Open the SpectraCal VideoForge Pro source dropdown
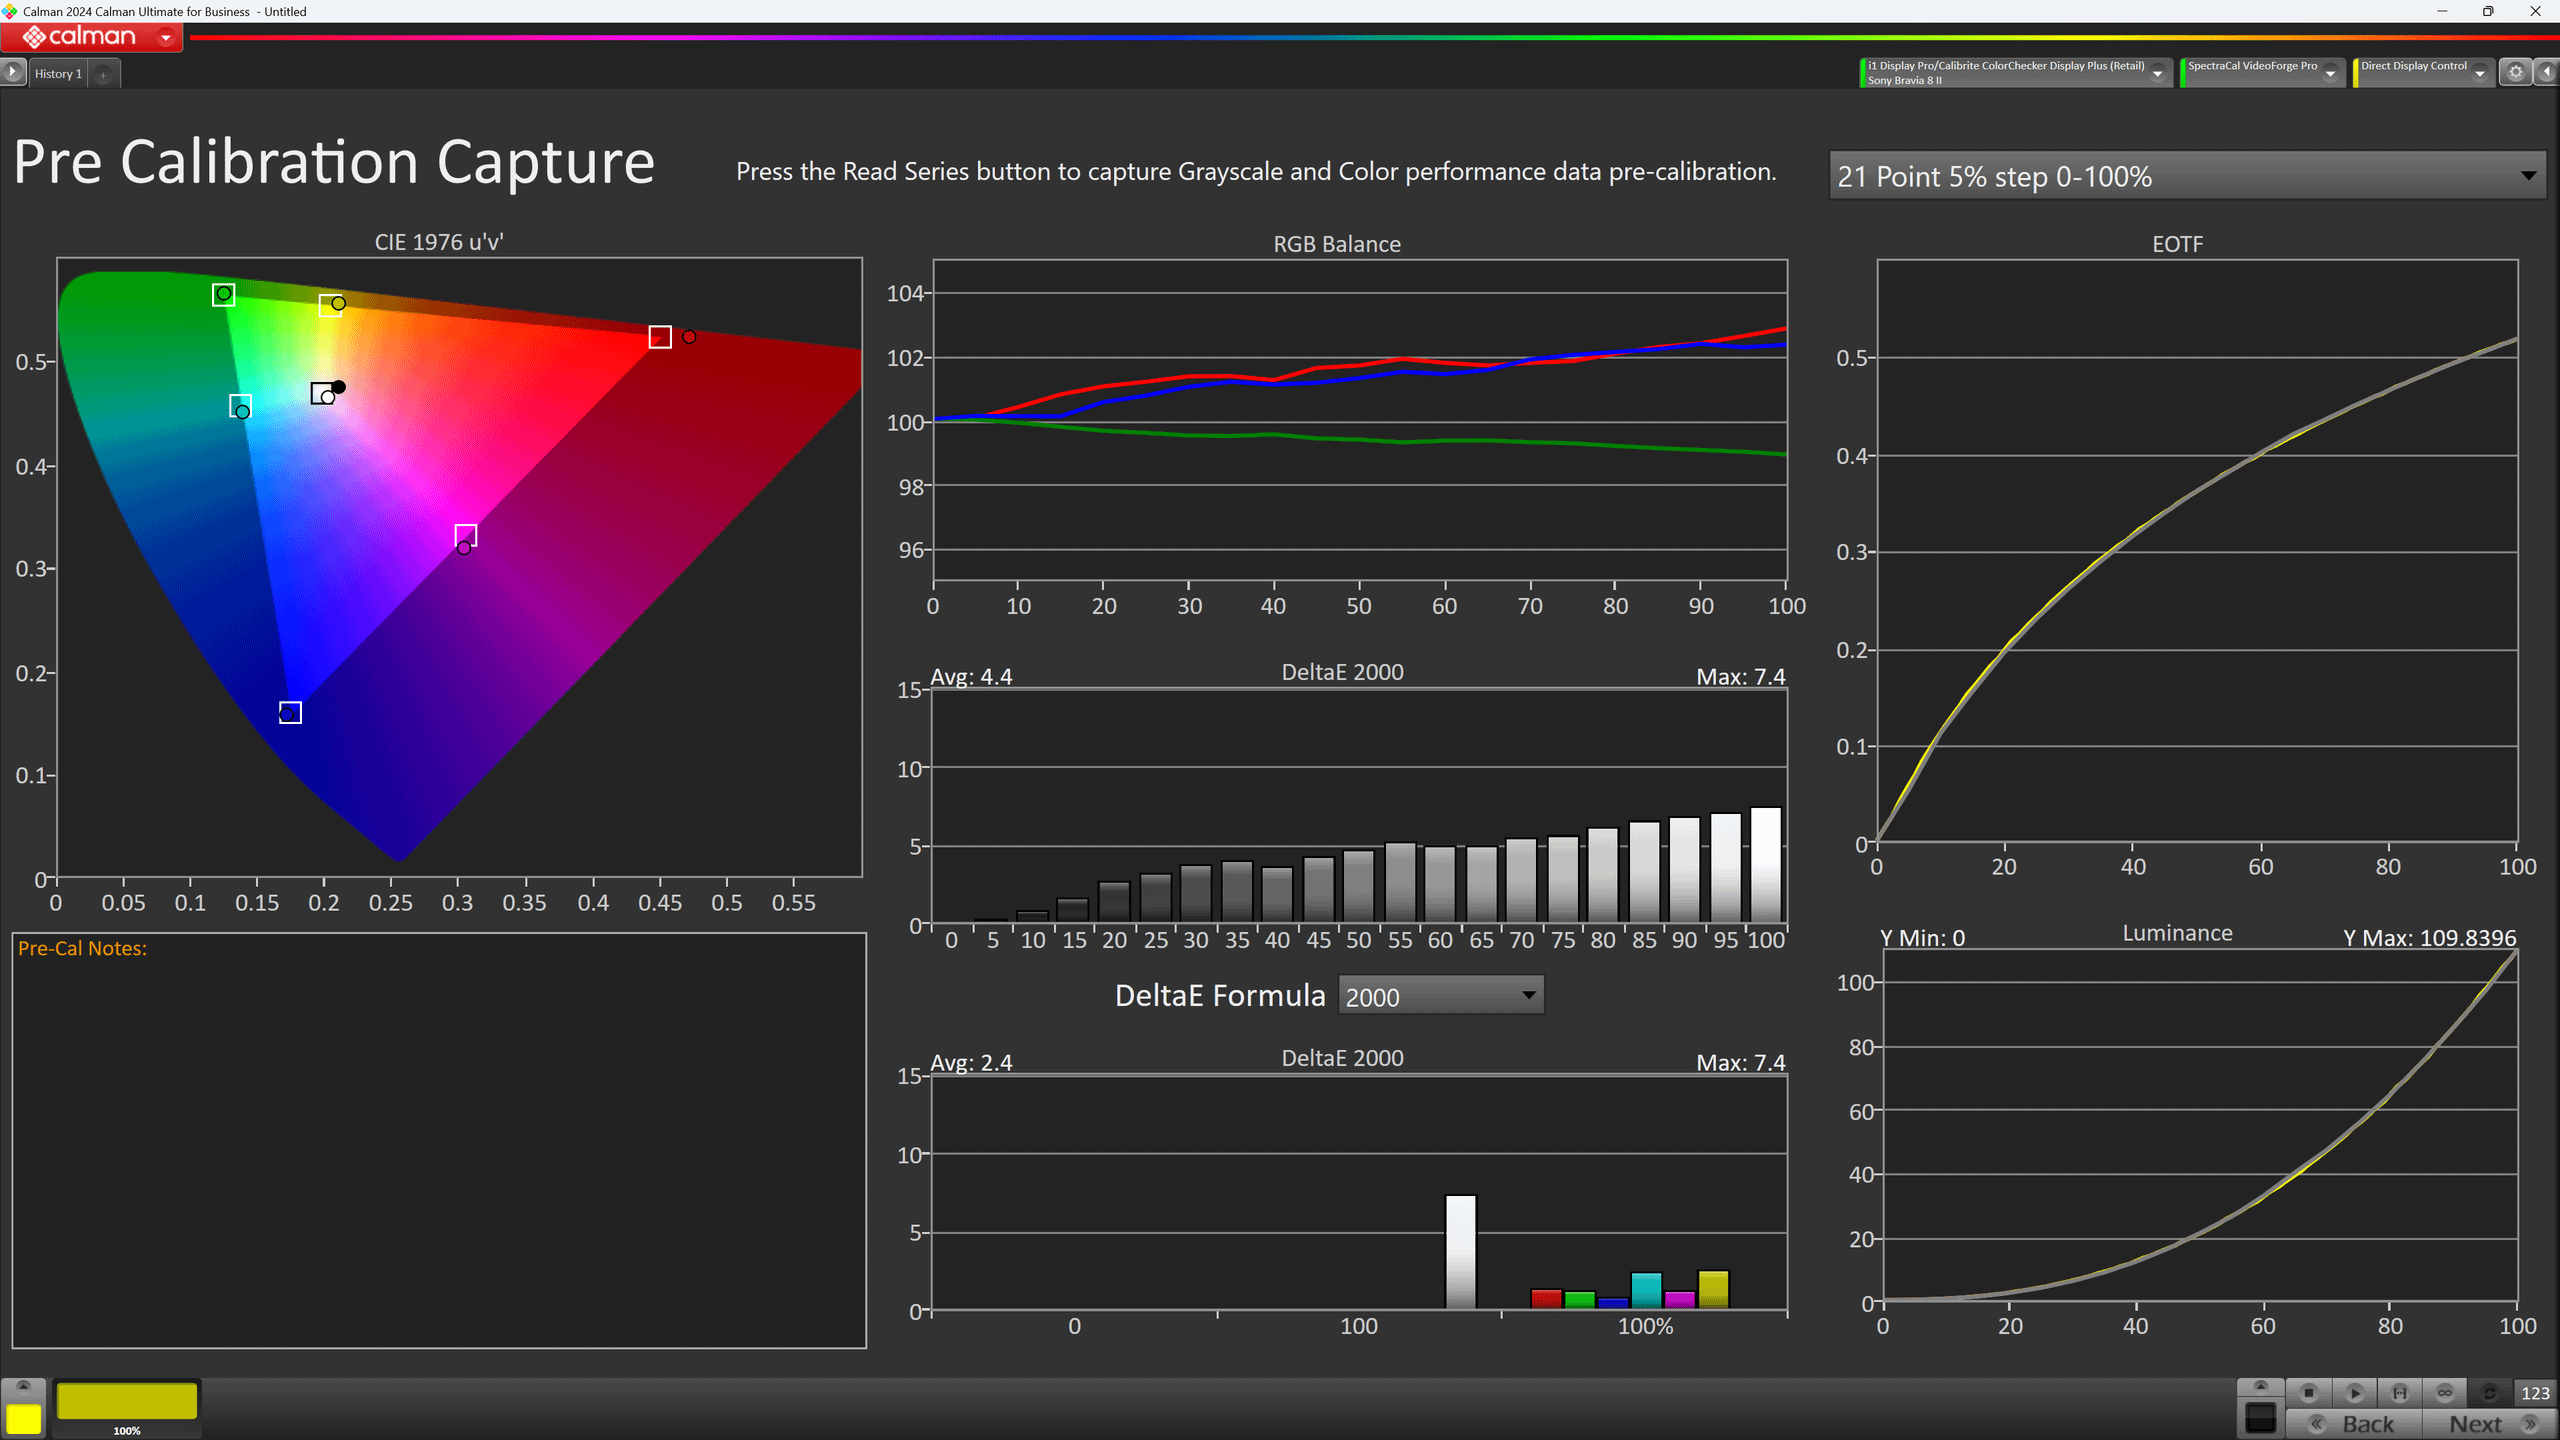Image resolution: width=2560 pixels, height=1440 pixels. [2329, 73]
